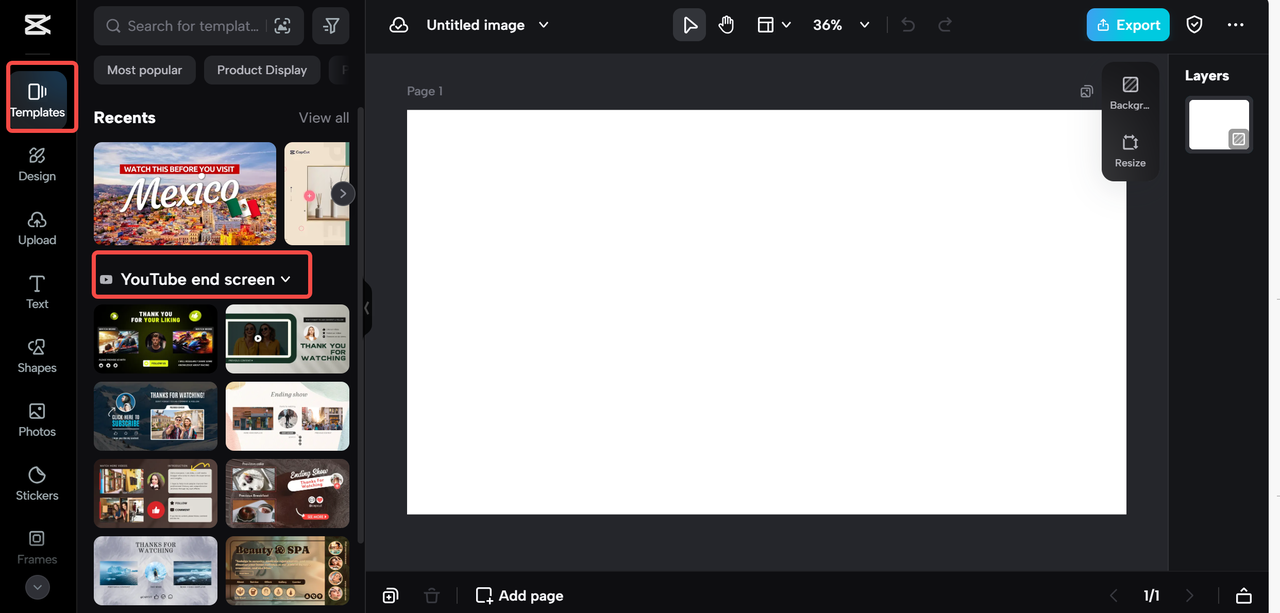Open the Resize tool
This screenshot has width=1280, height=613.
(x=1130, y=150)
